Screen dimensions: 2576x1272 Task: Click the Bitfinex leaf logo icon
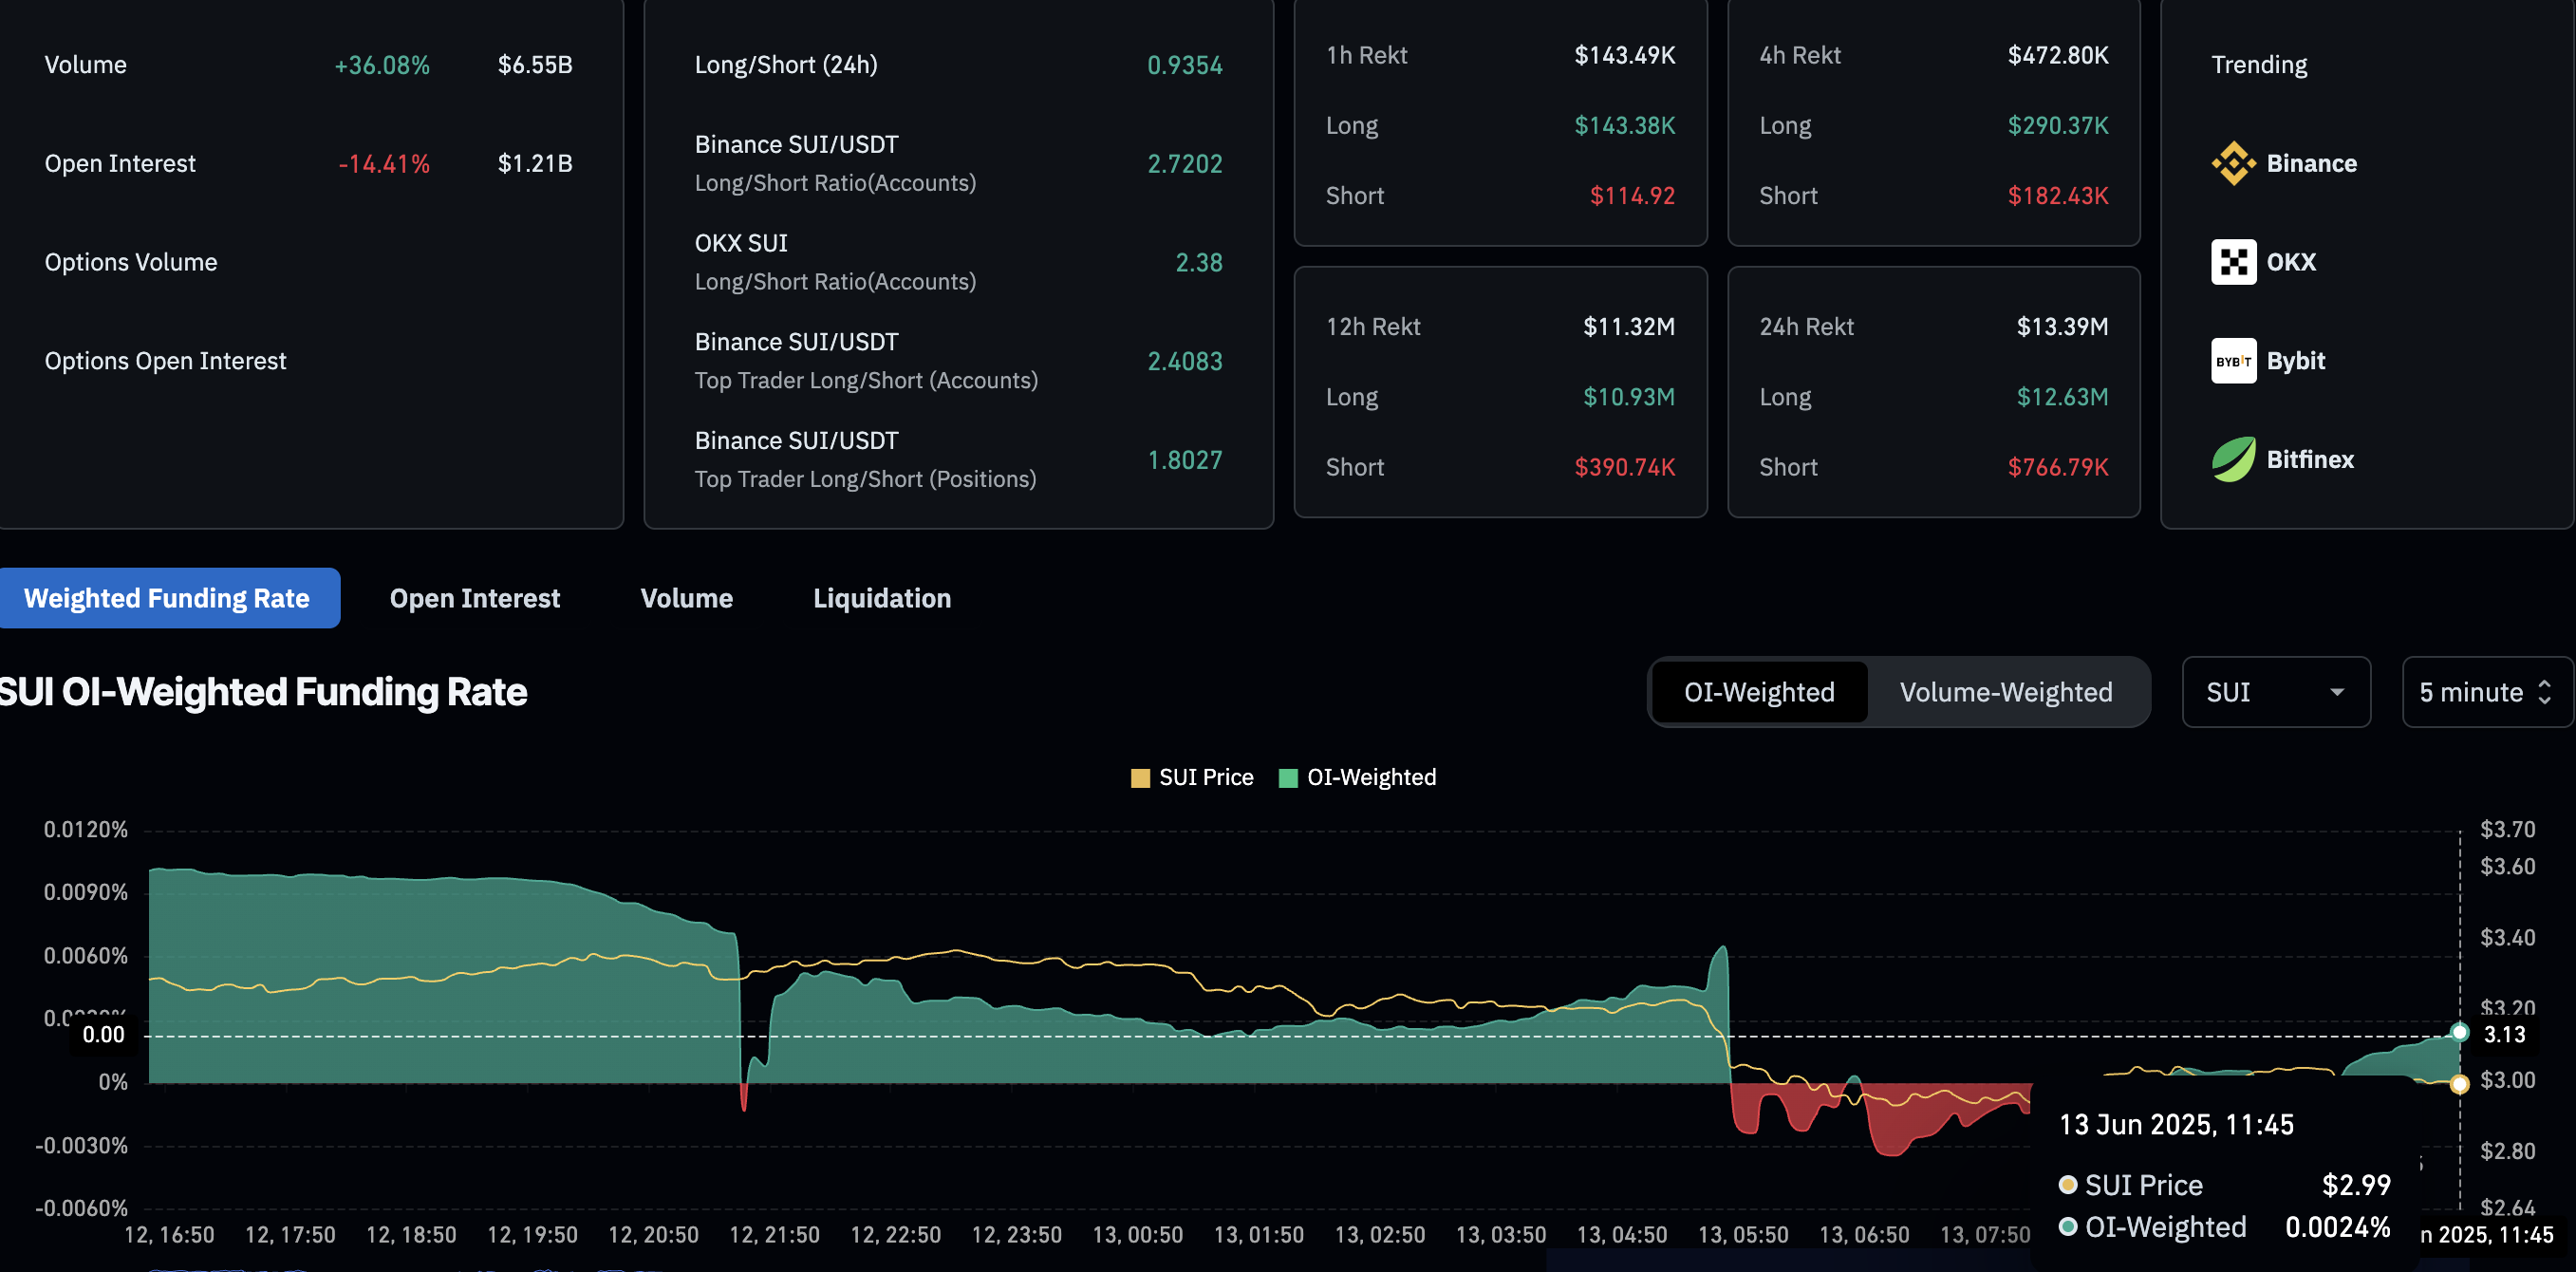[2232, 460]
